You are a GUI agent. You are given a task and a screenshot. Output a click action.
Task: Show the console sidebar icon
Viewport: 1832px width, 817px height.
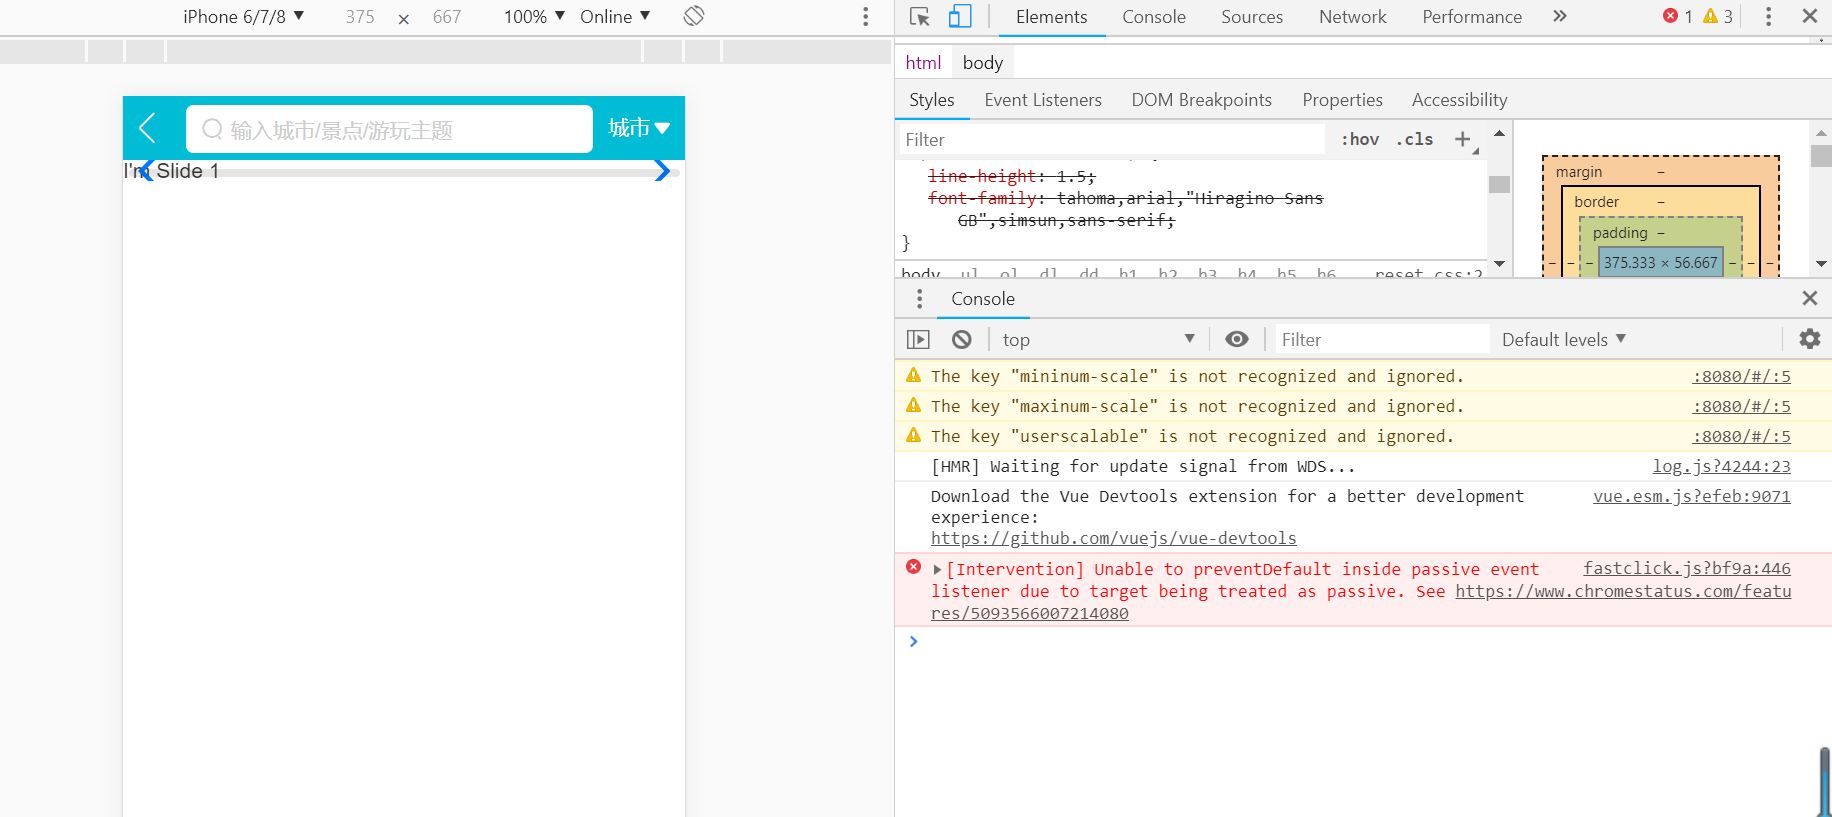(918, 340)
